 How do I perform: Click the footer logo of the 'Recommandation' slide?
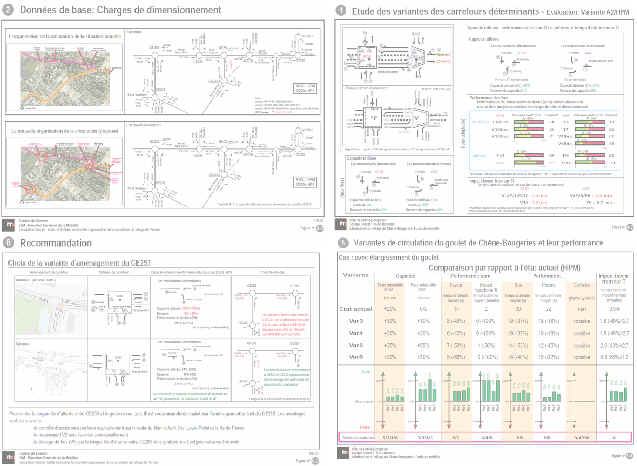click(8, 457)
